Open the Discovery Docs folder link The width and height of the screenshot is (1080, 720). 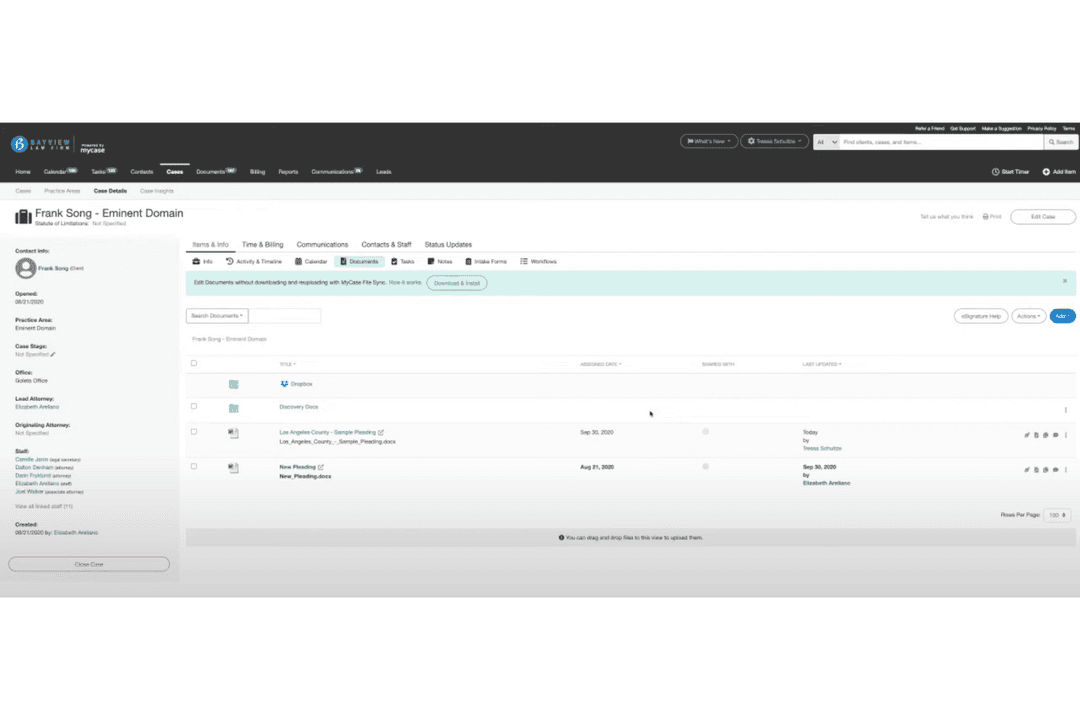[x=298, y=407]
